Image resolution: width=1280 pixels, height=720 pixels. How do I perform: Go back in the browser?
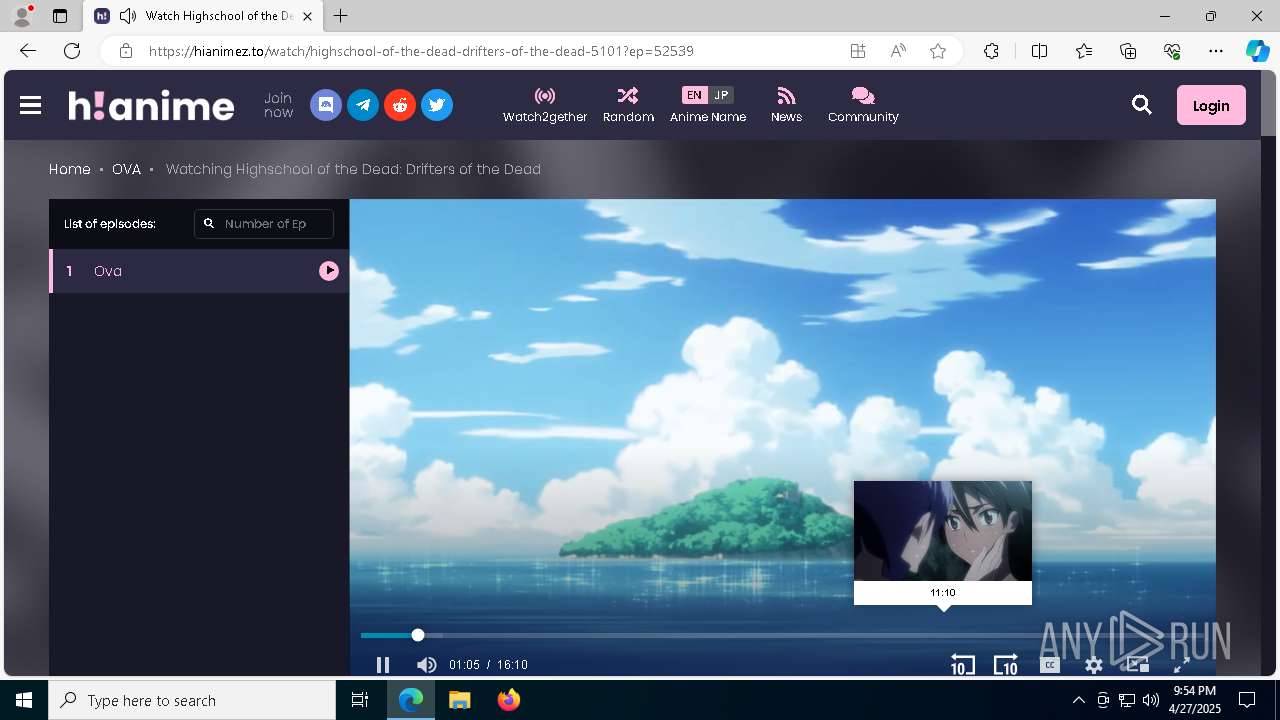point(28,51)
